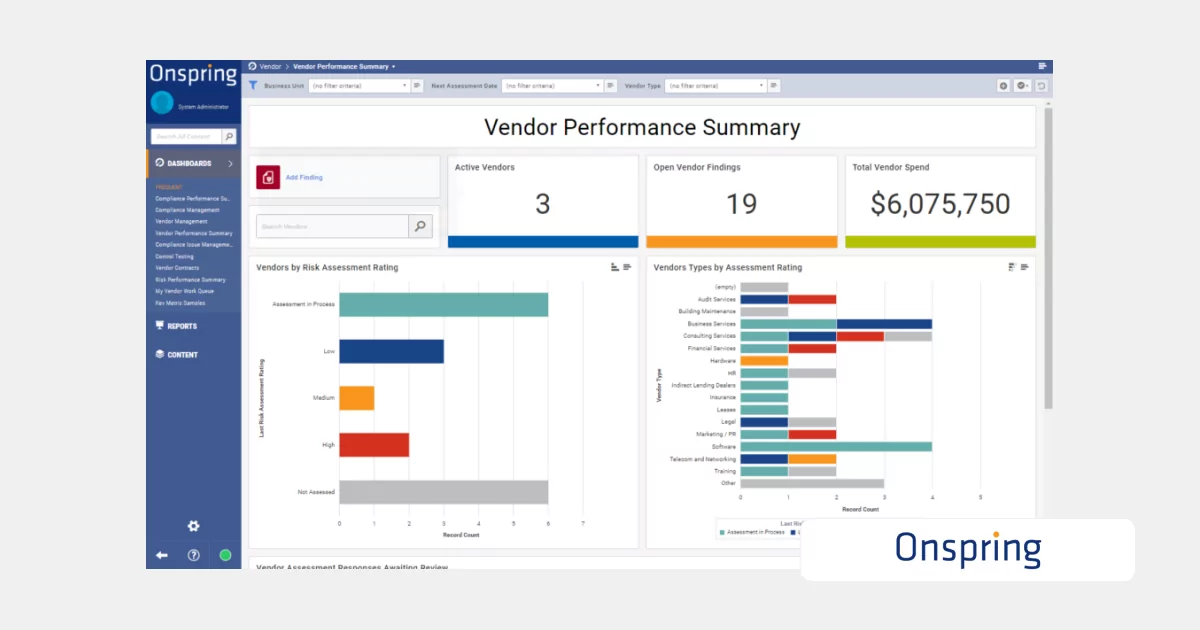
Task: Open the apply filters checkmark dropdown
Action: click(1022, 86)
